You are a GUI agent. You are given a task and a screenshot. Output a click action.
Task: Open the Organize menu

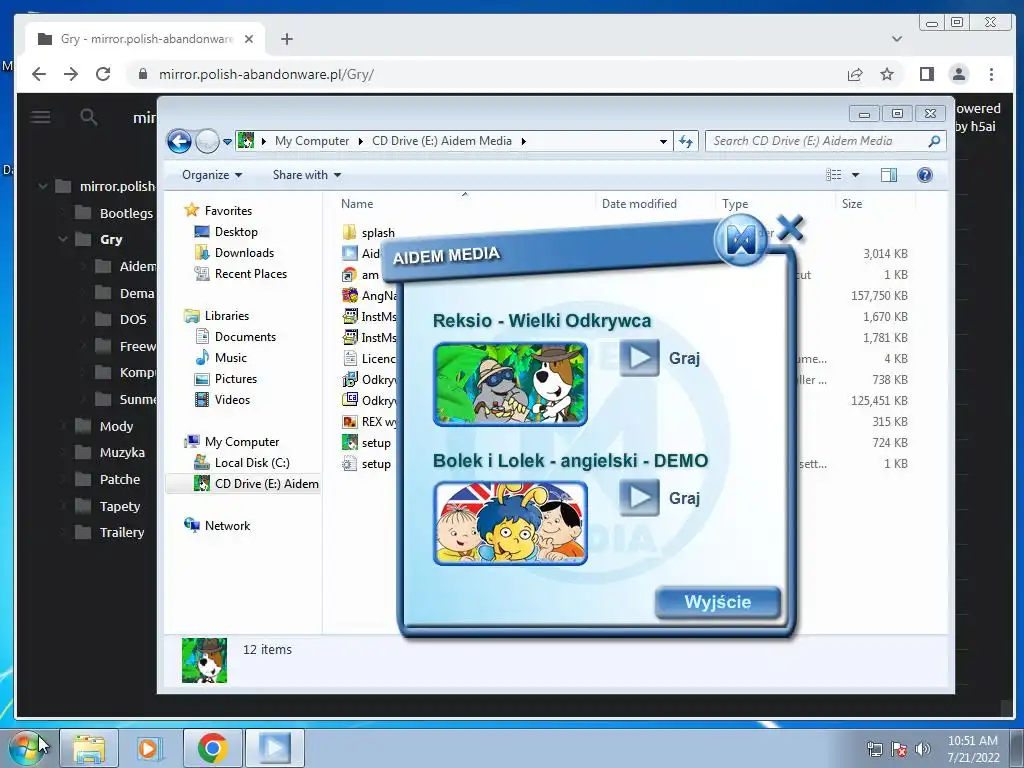click(x=212, y=175)
